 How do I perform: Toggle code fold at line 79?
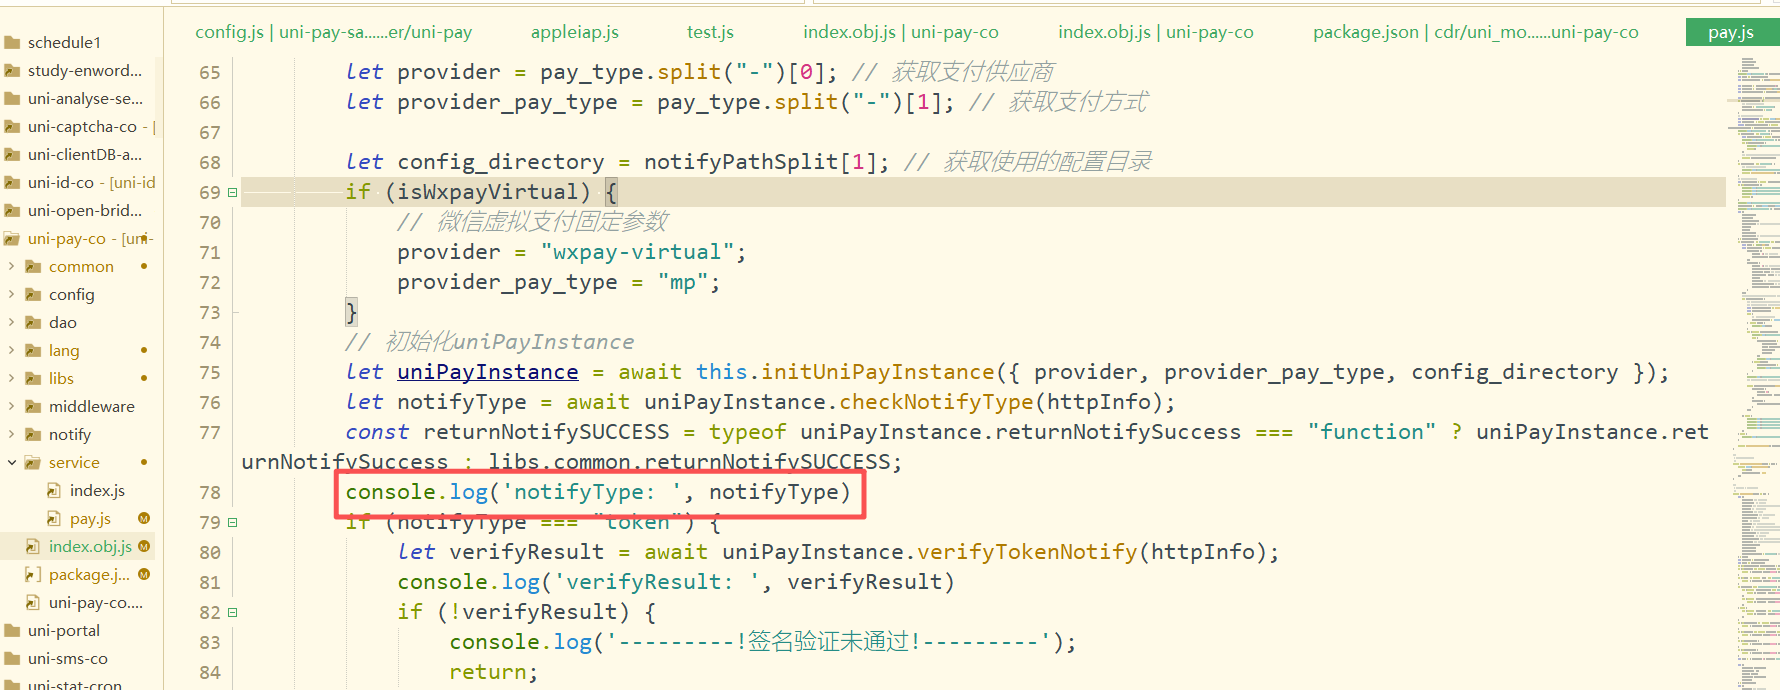[232, 523]
